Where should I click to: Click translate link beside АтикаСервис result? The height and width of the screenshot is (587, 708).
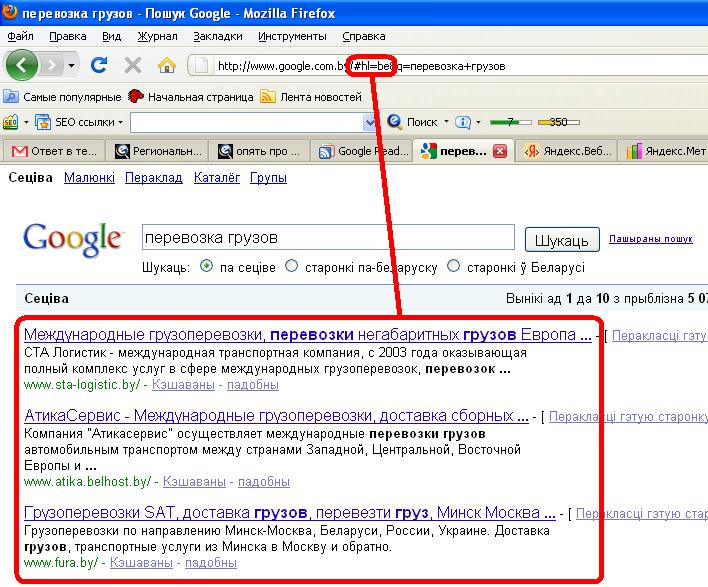click(x=628, y=417)
